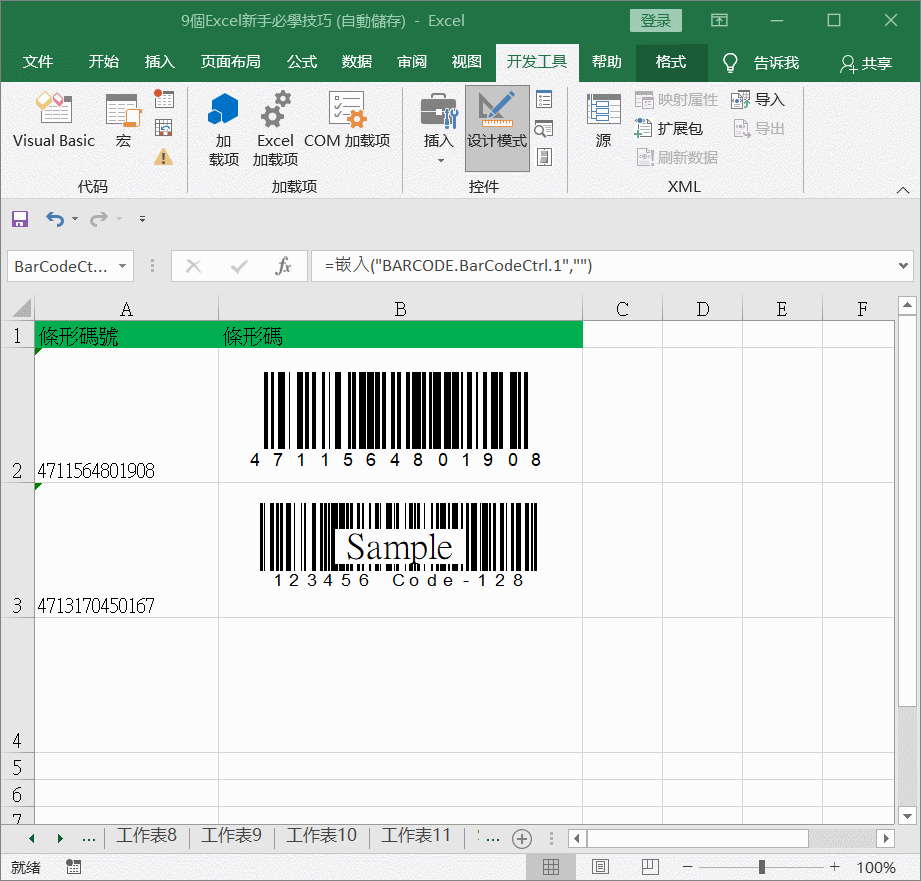Screen dimensions: 921x881
Task: Cancel the formula bar entry
Action: 193,267
